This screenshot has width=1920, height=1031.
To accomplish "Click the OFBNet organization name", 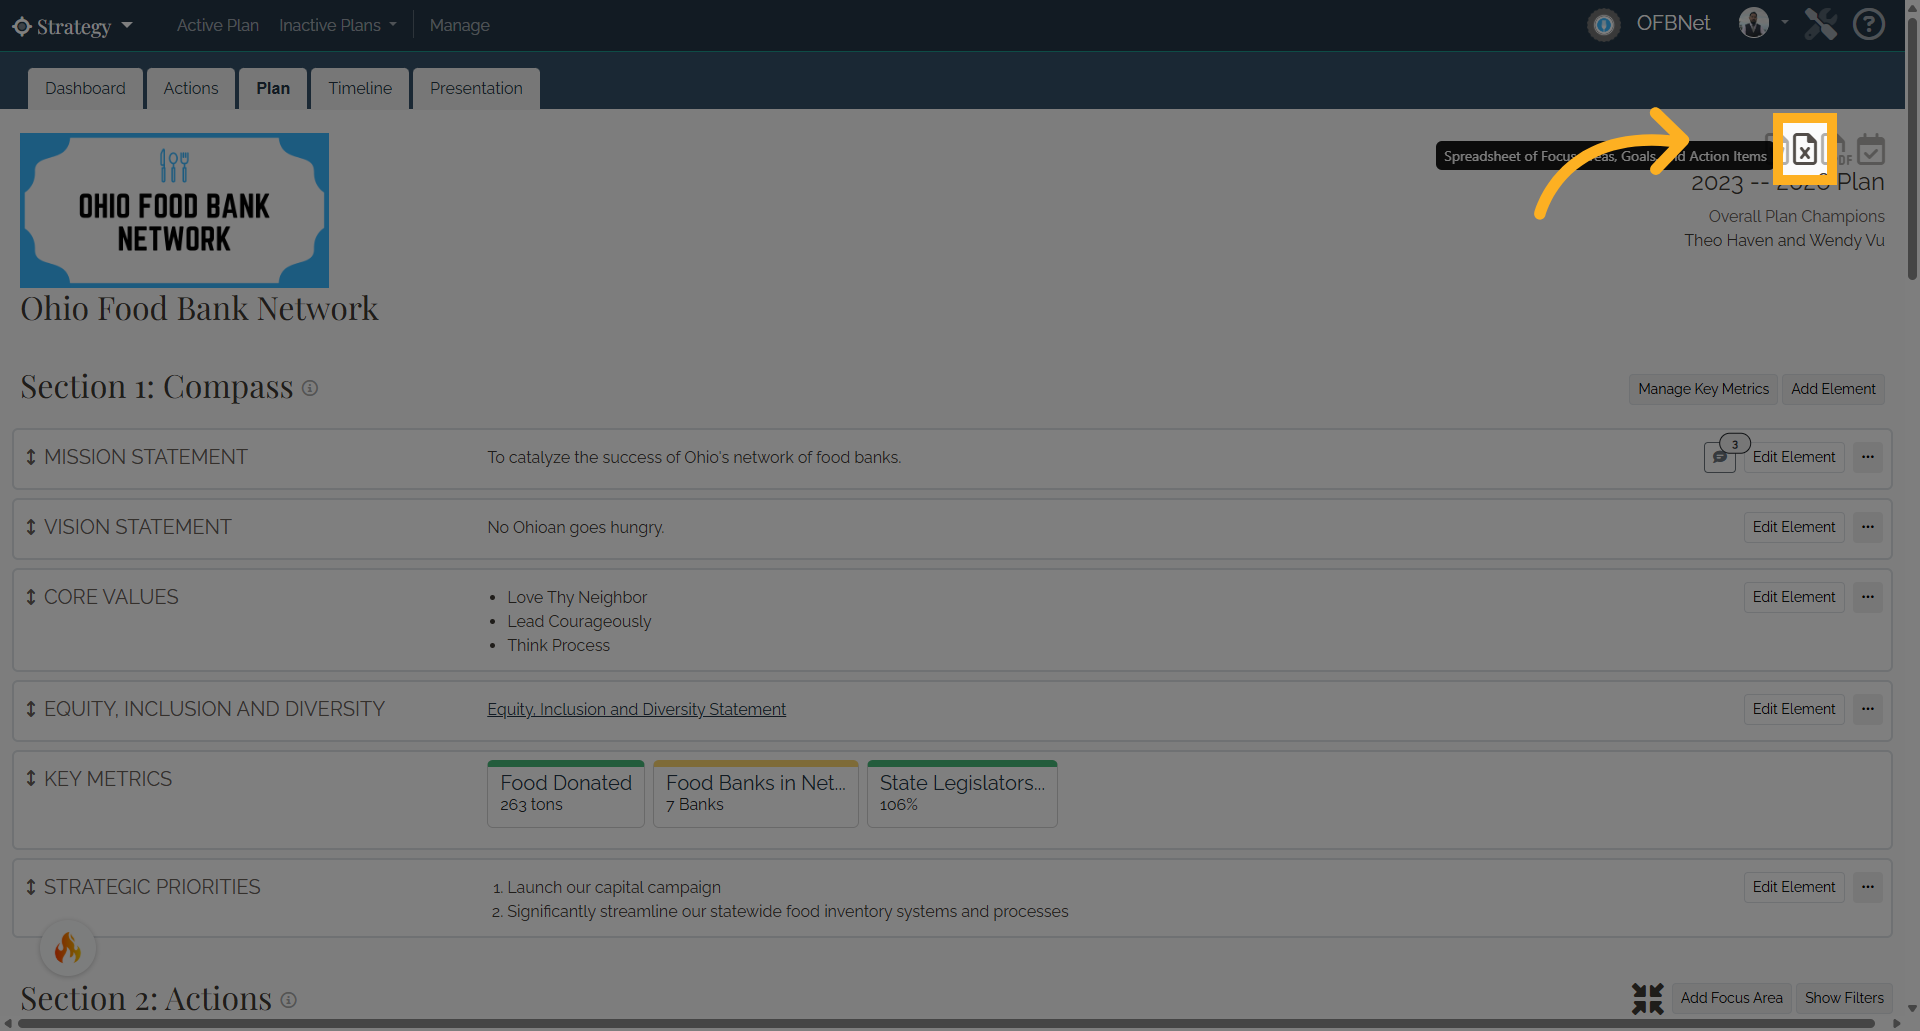I will point(1673,23).
